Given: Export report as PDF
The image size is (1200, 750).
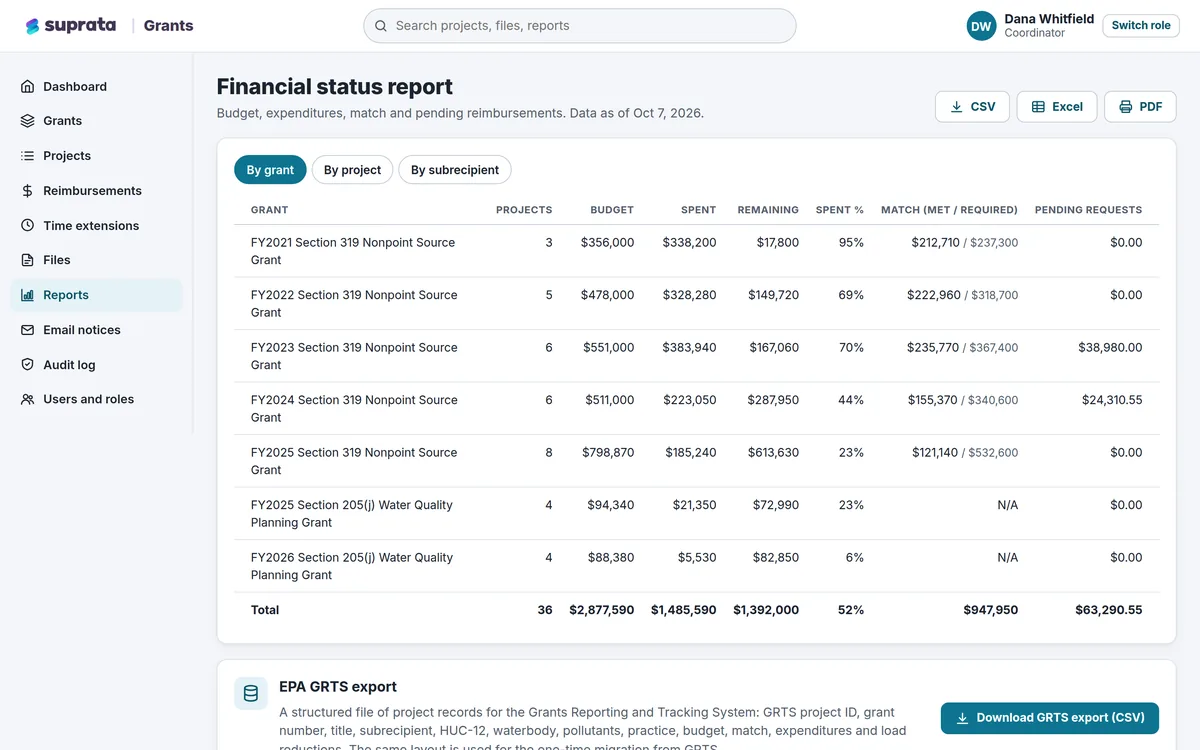Looking at the screenshot, I should 1140,107.
